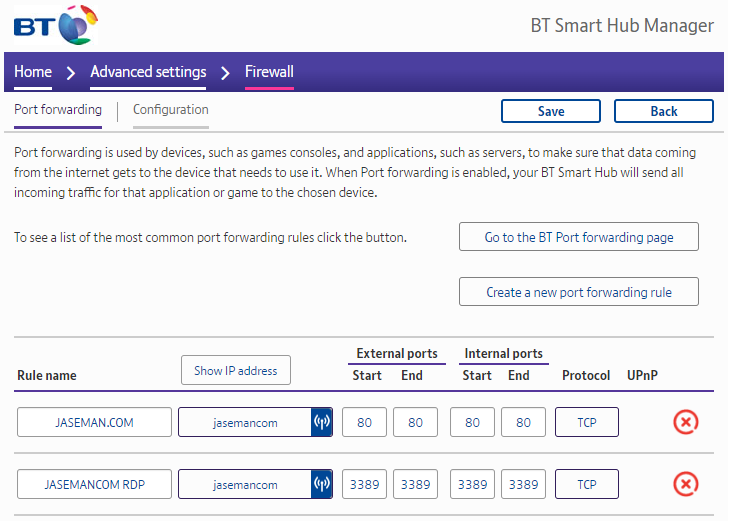Click Go to the BT Port forwarding page
729x521 pixels.
click(x=579, y=237)
